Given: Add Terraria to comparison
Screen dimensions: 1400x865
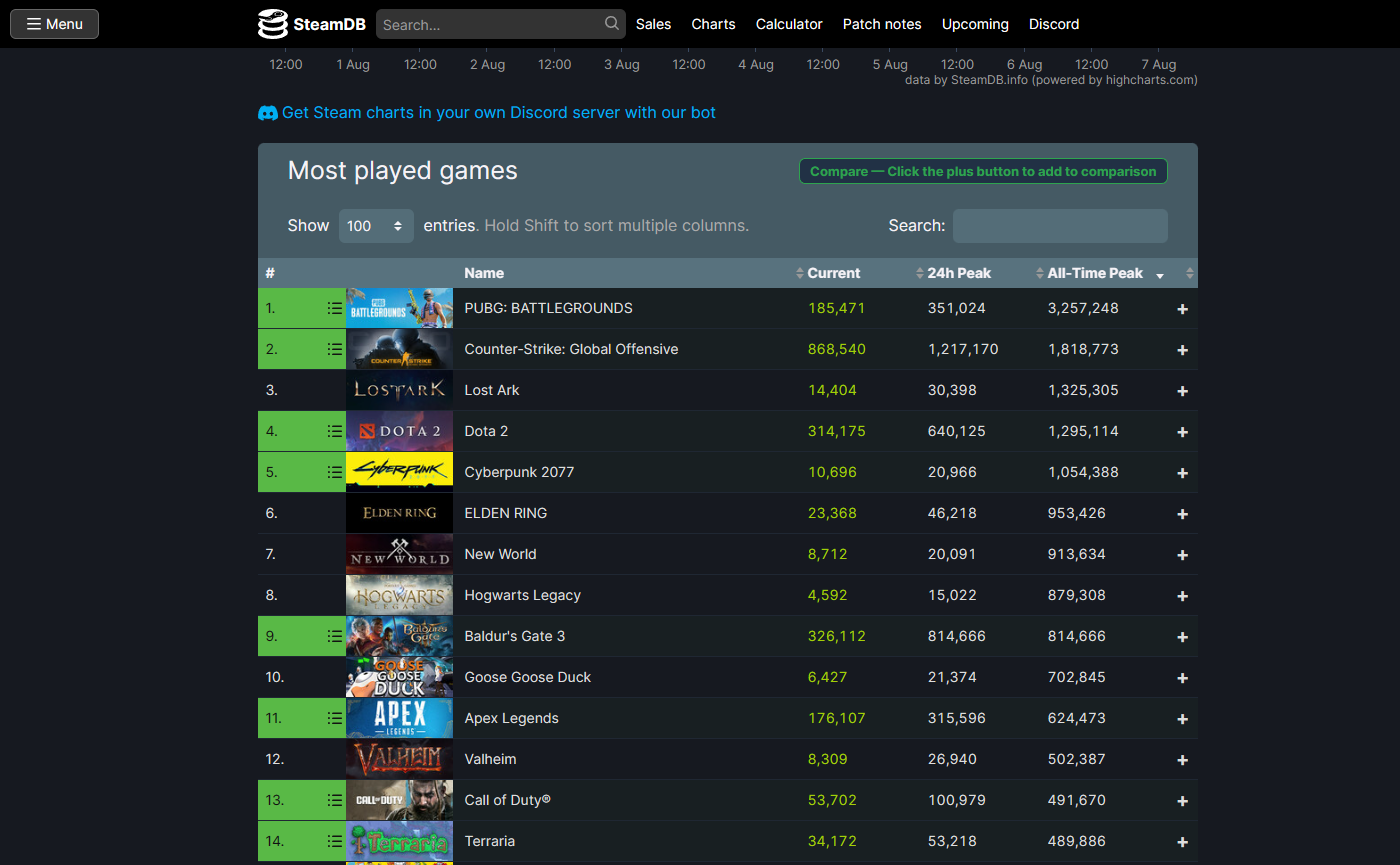Looking at the screenshot, I should (x=1182, y=842).
